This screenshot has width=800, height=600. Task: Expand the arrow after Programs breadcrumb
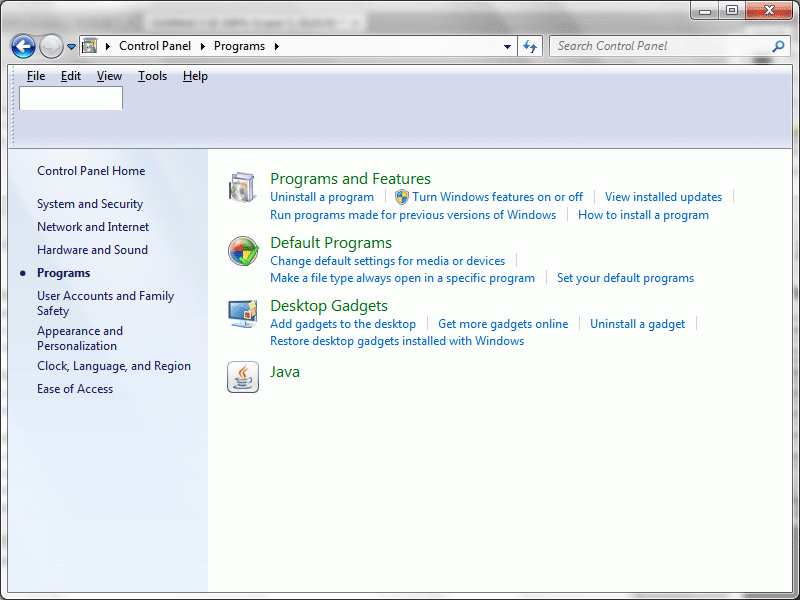(277, 46)
